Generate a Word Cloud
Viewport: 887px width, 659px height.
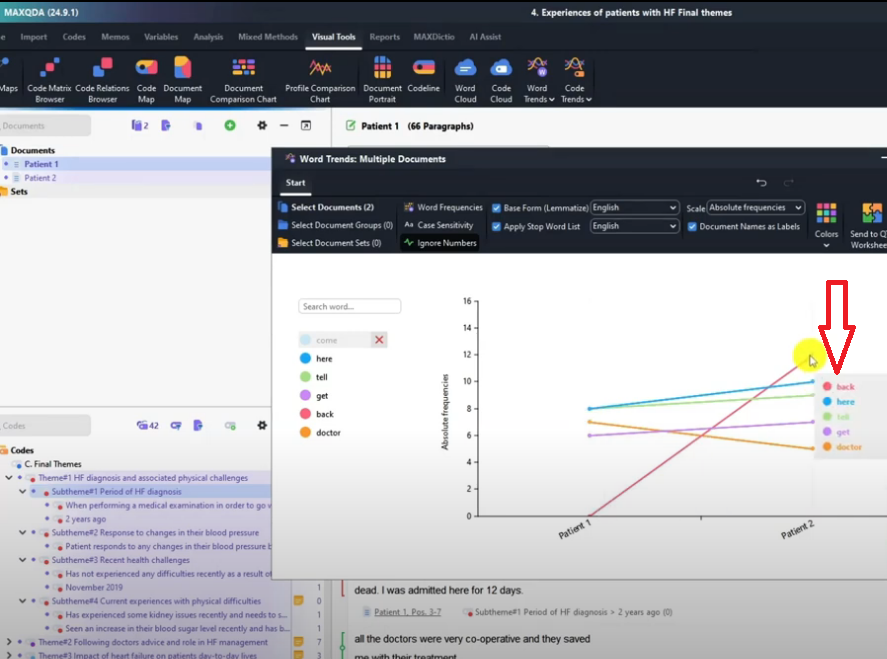point(465,80)
